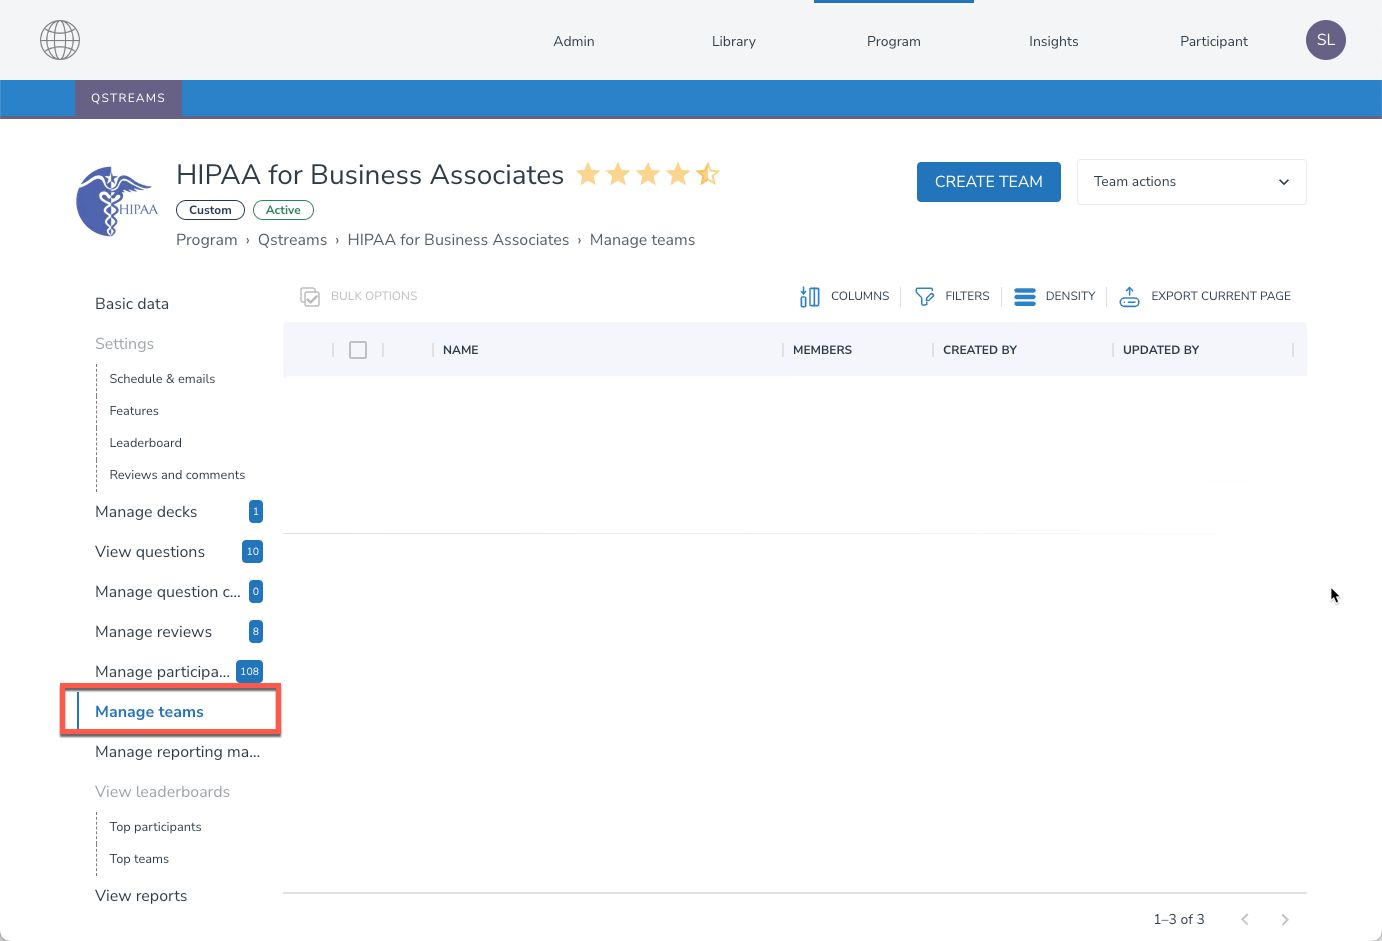1382x941 pixels.
Task: Click the 108 participants count badge
Action: (x=249, y=672)
